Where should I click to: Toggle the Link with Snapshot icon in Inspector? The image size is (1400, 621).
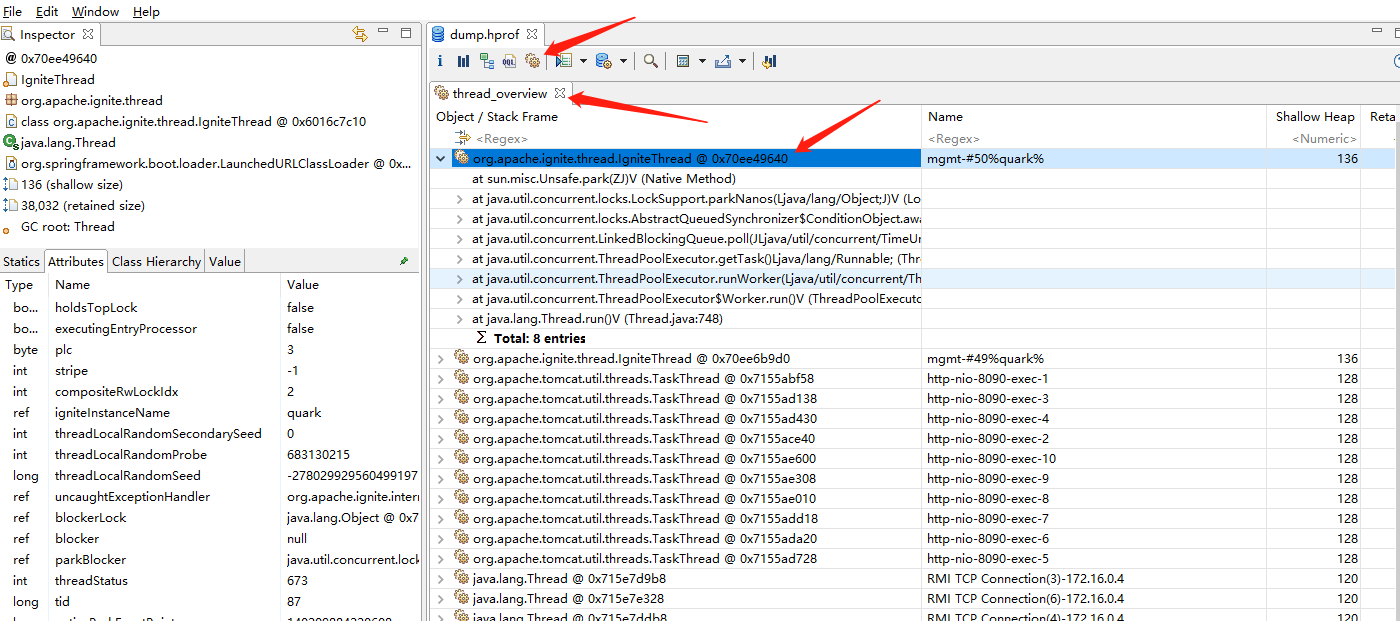360,34
